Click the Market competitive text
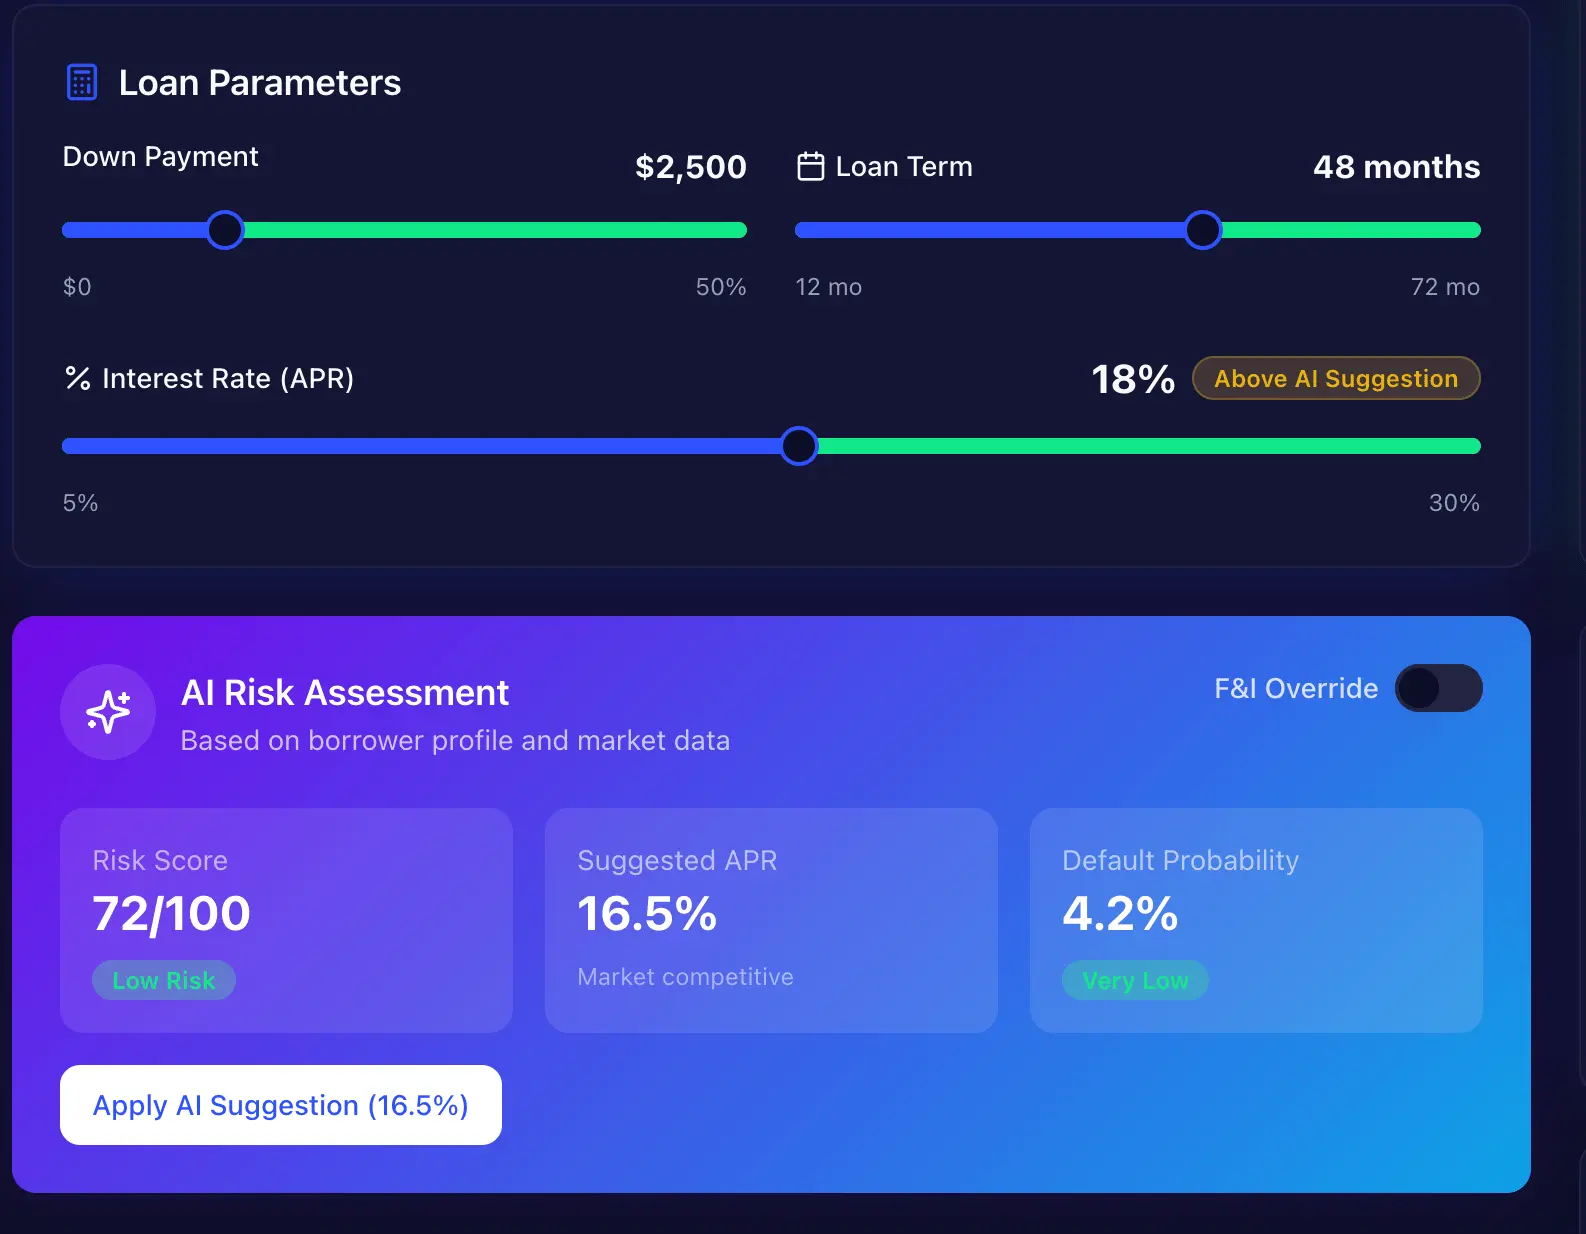Screen dimensions: 1586x1234 (685, 977)
